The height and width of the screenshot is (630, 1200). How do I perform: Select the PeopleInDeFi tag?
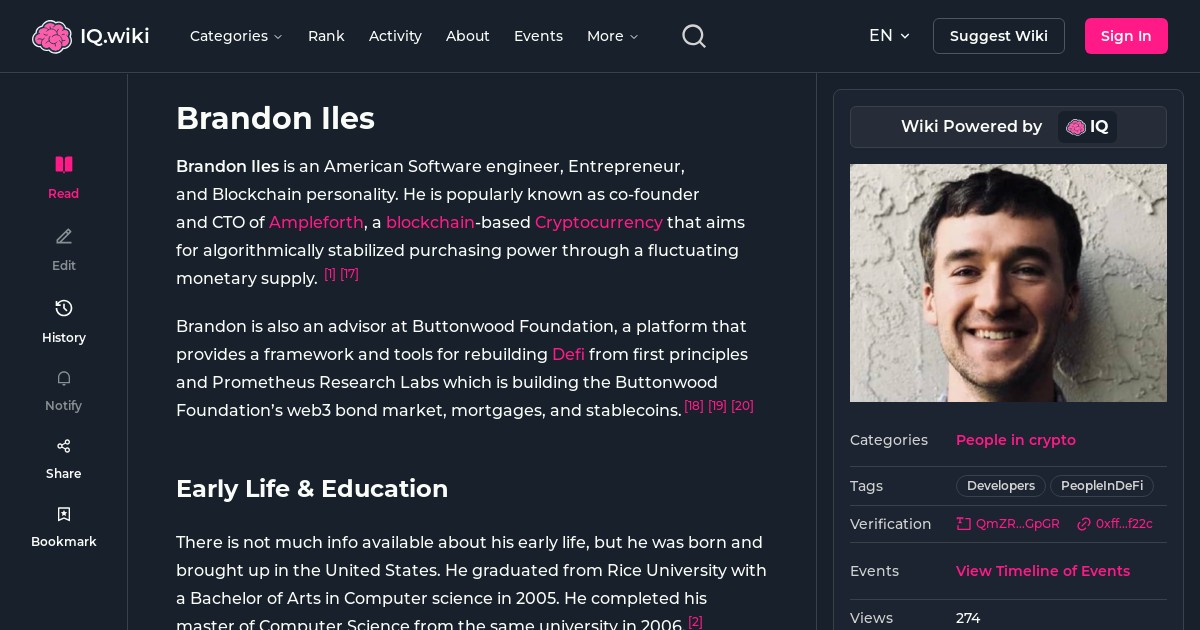click(x=1101, y=485)
